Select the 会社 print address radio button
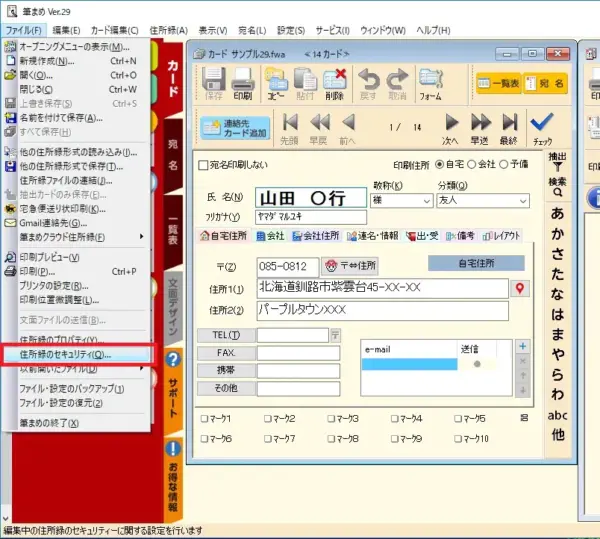Screen dimensions: 600x539 coord(471,164)
